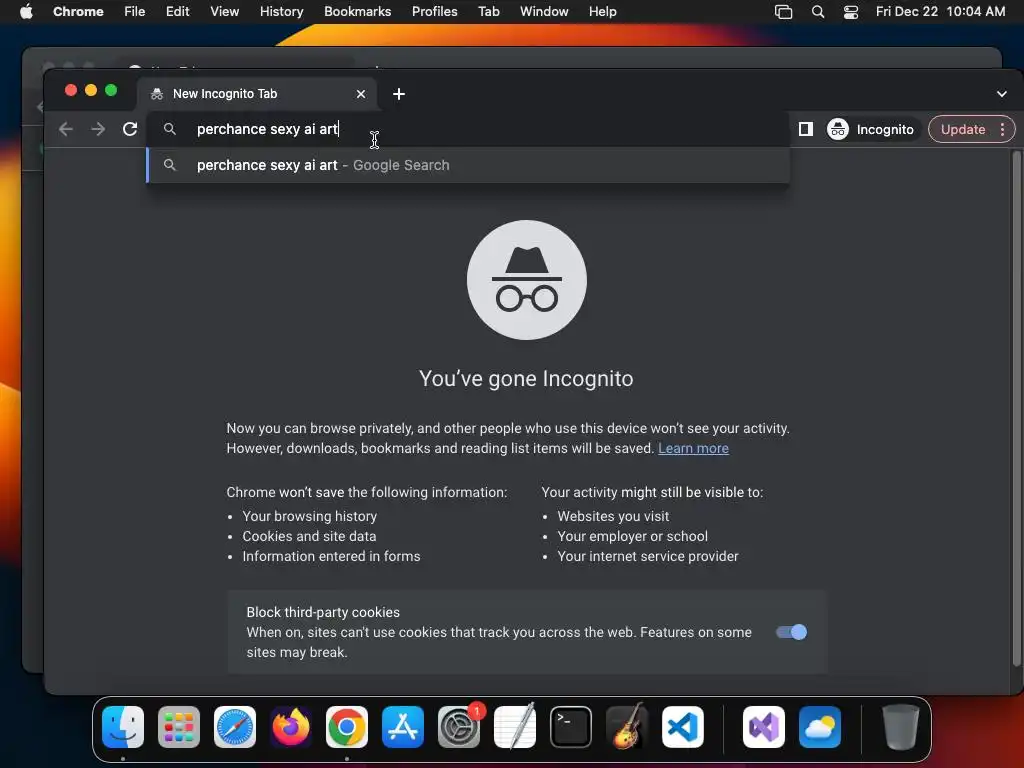Toggle Block third-party cookies switch
This screenshot has width=1024, height=768.
pyautogui.click(x=792, y=632)
